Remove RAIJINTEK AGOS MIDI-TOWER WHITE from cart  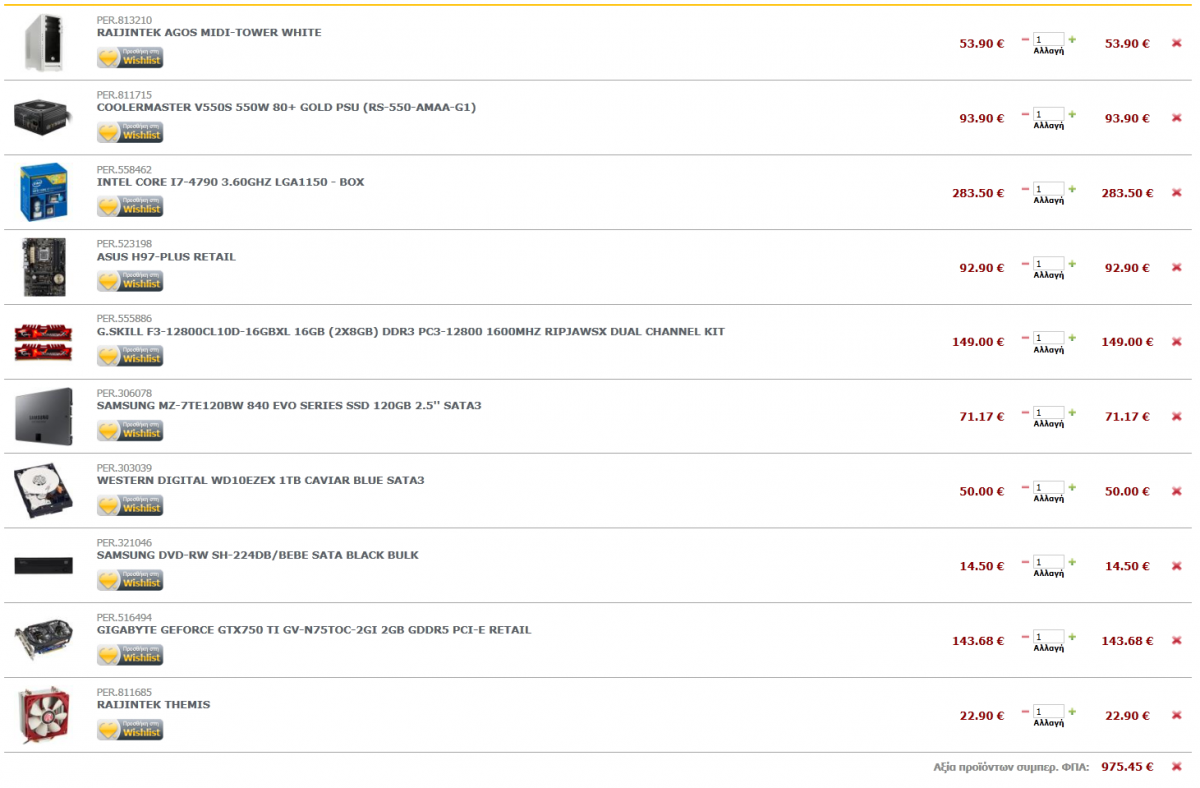coord(1176,43)
